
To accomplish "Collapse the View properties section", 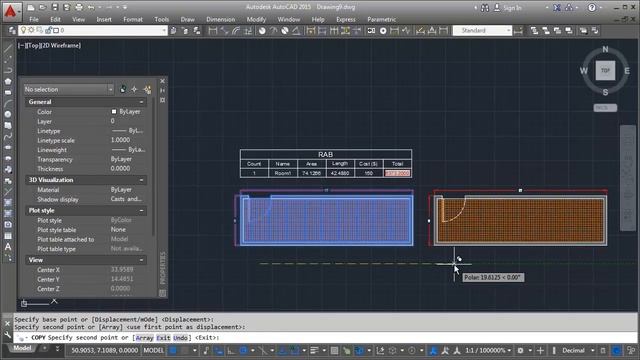I will [x=142, y=260].
